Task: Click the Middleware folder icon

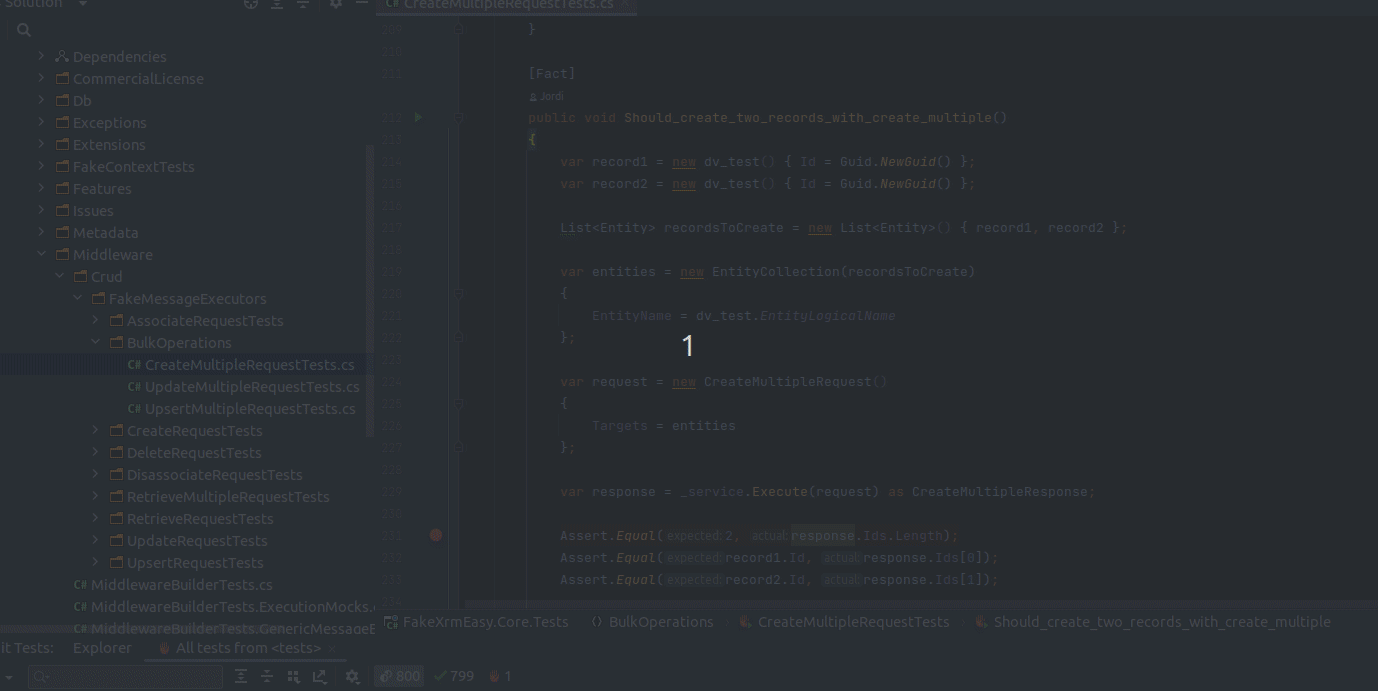Action: click(62, 255)
